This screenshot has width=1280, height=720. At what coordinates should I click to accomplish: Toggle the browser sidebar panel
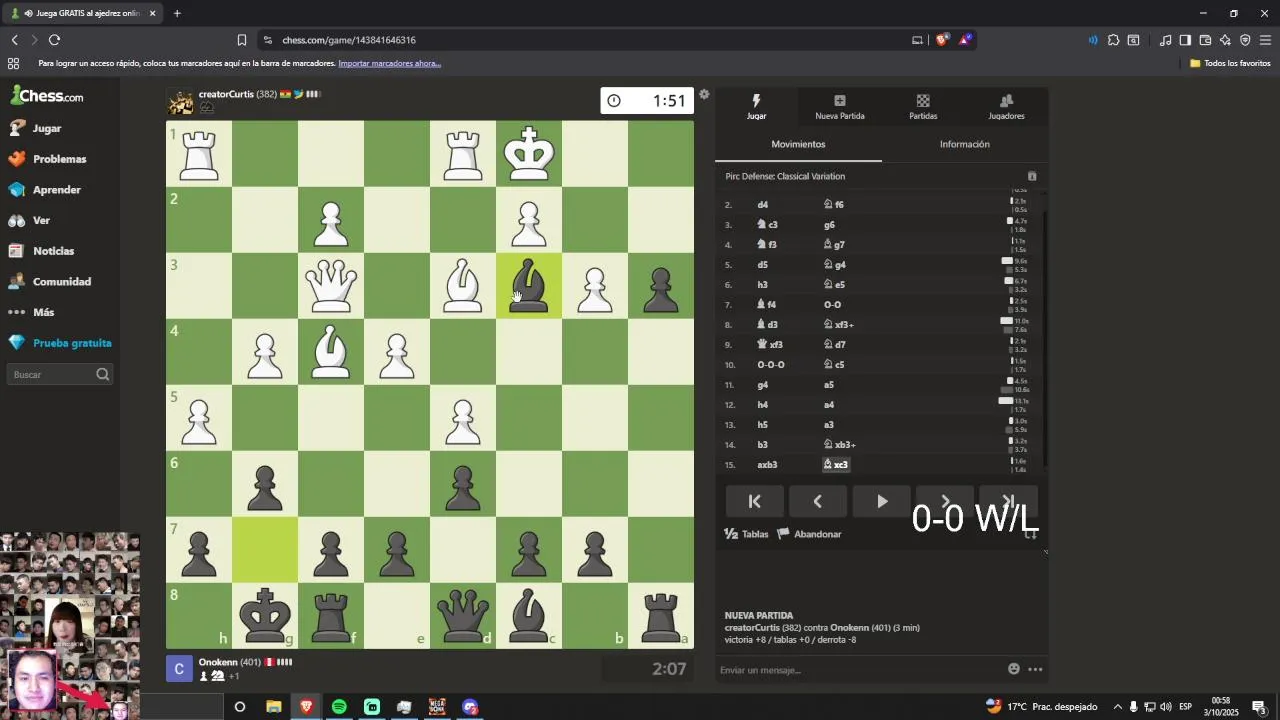point(1185,40)
